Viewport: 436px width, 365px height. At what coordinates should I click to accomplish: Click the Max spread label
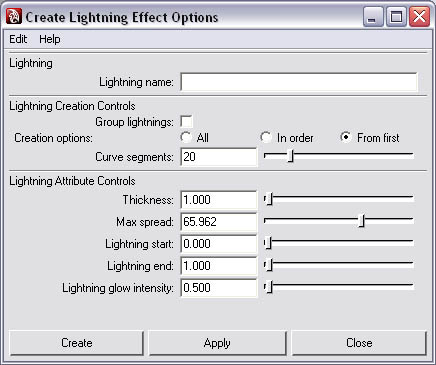click(145, 222)
